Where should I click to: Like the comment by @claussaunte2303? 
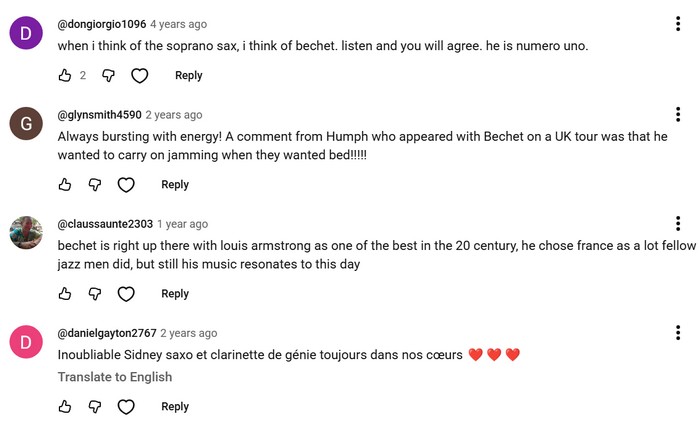pyautogui.click(x=65, y=293)
